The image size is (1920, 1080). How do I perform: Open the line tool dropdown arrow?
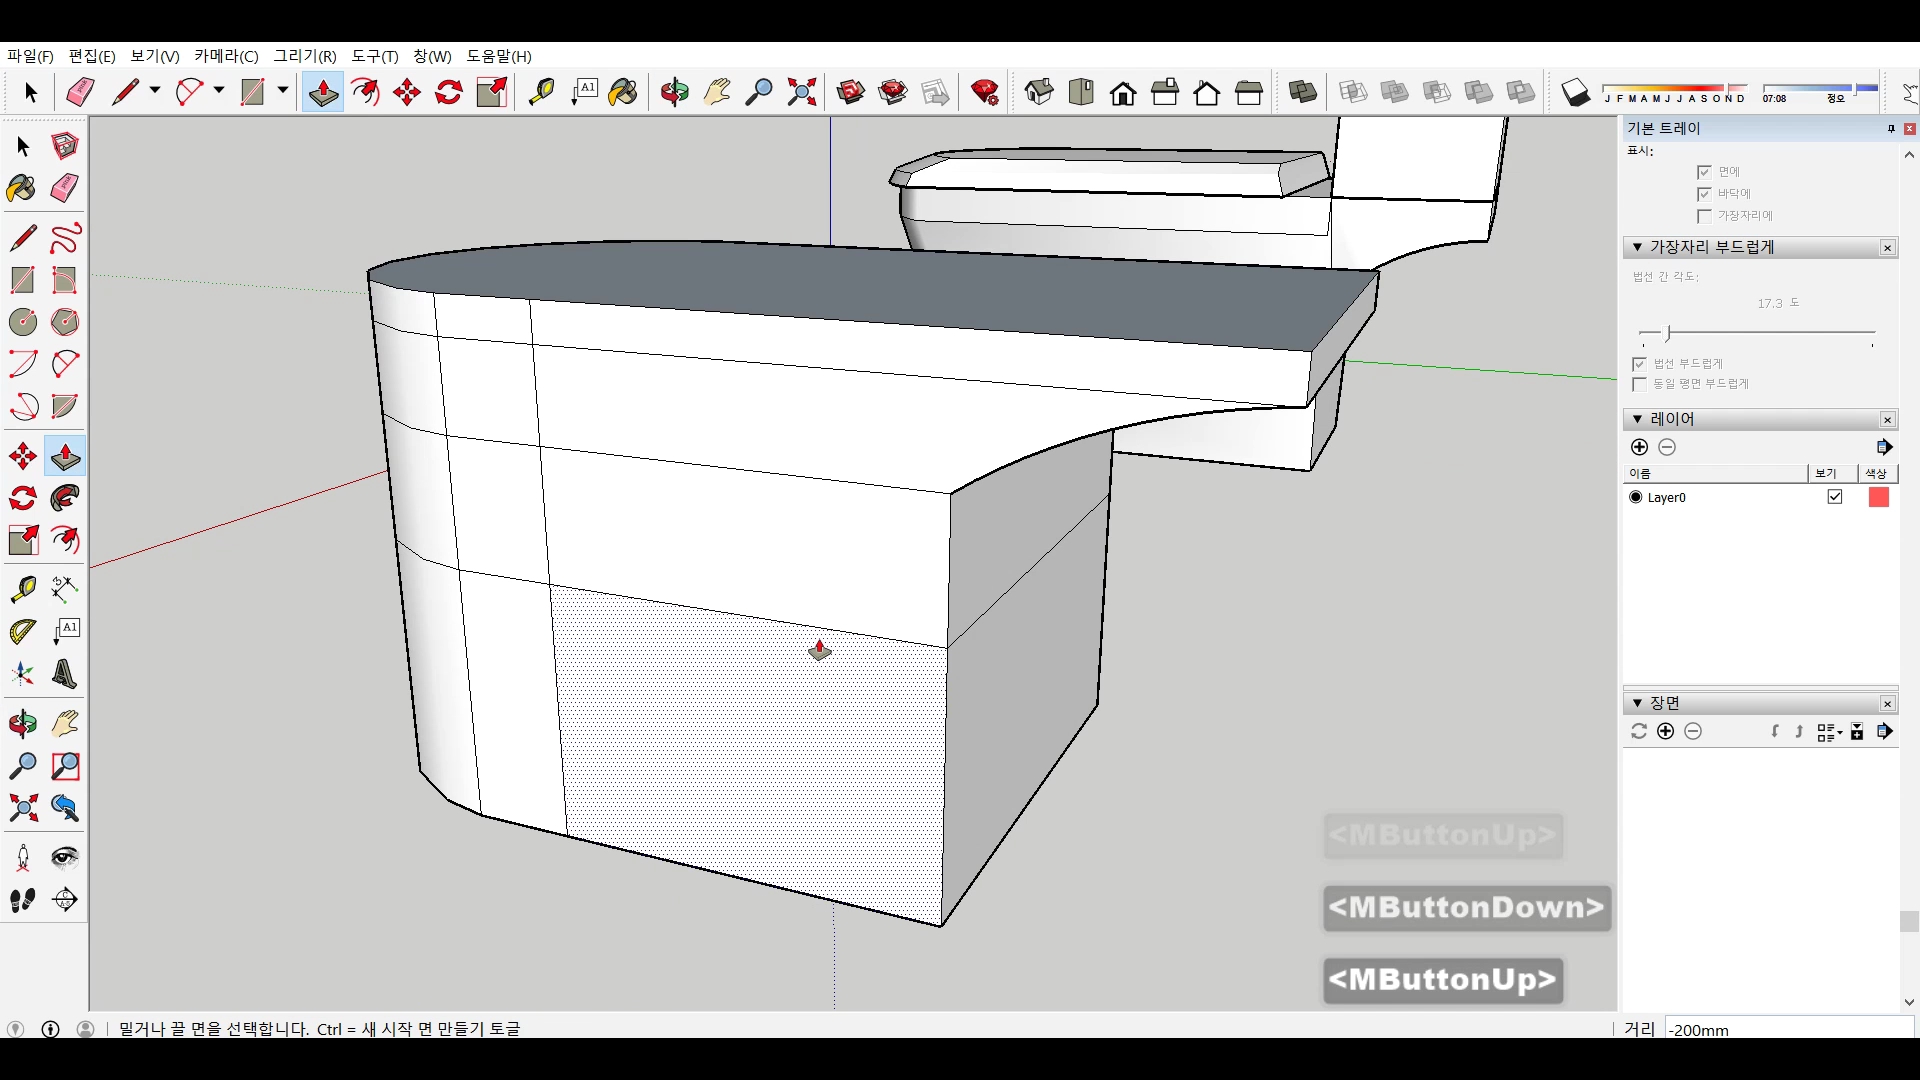[155, 91]
